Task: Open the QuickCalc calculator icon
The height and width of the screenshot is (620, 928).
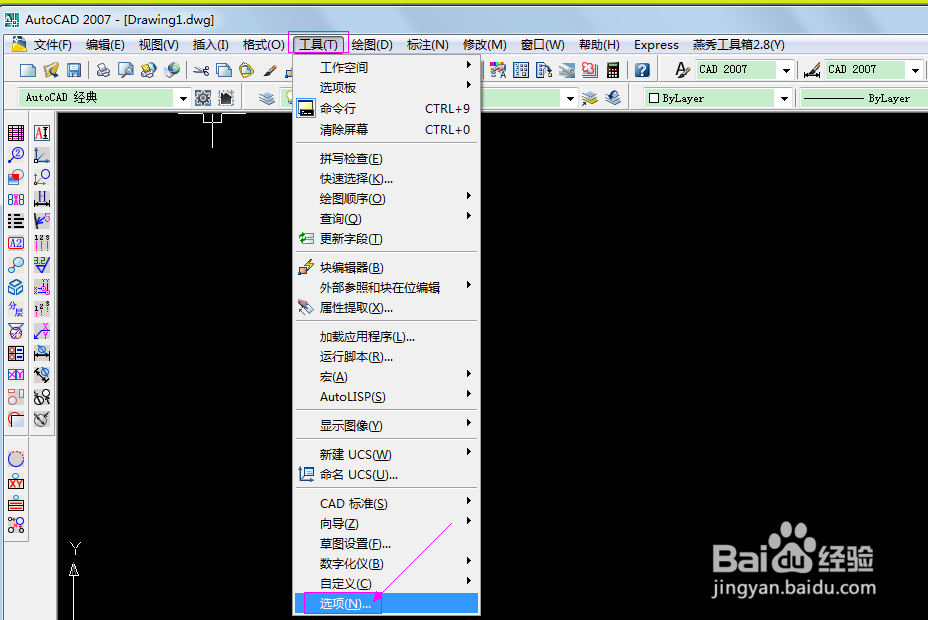Action: point(613,70)
